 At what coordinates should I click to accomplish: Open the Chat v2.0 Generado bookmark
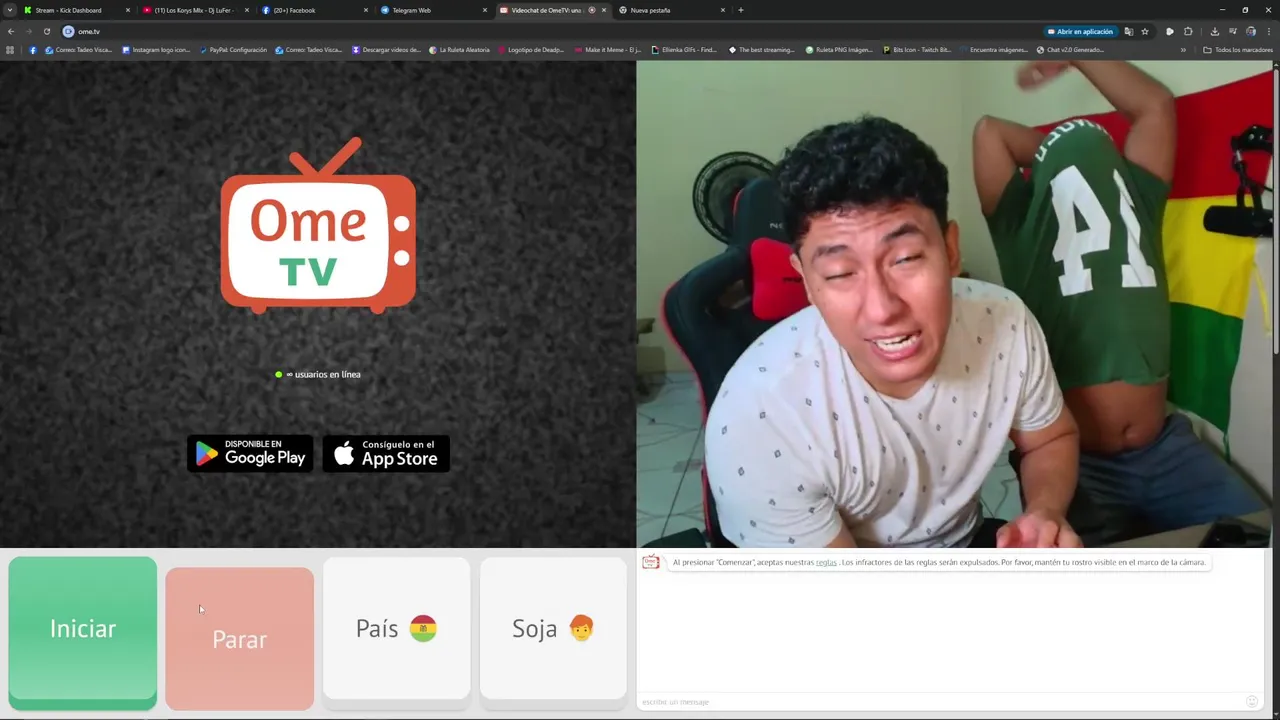click(1070, 50)
